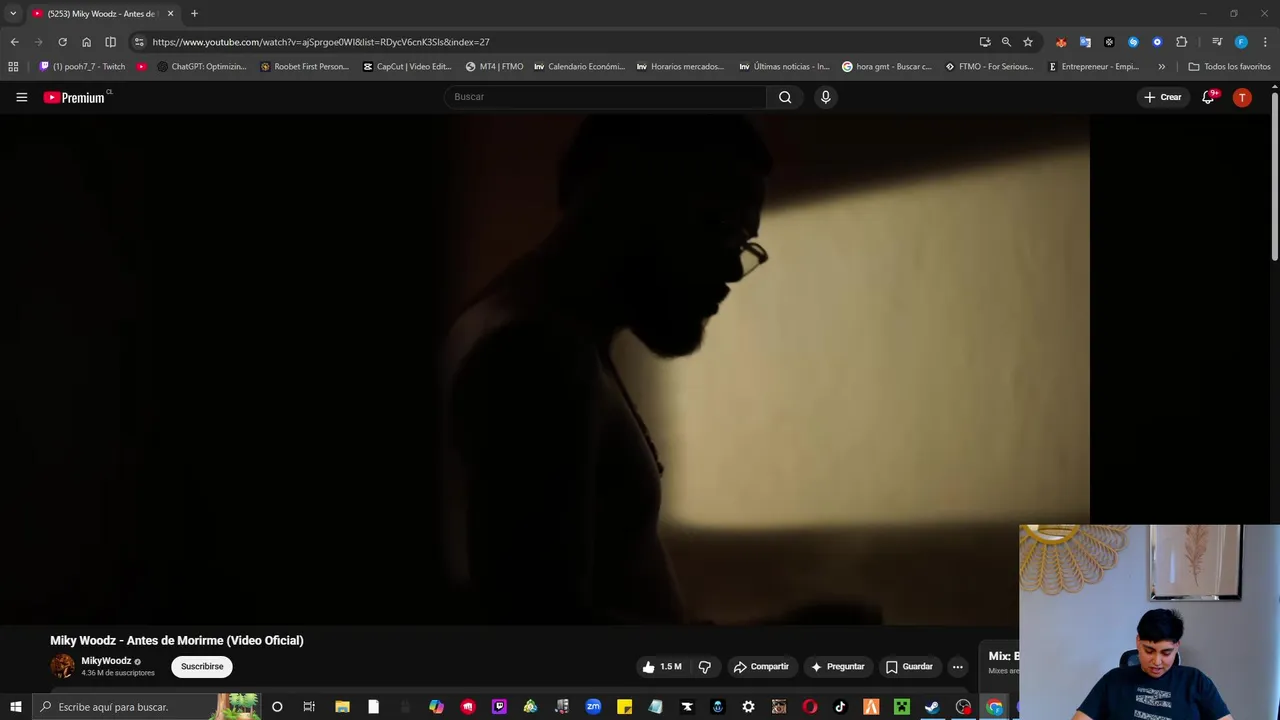The image size is (1280, 720).
Task: Open Twitch app in taskbar
Action: (x=499, y=707)
